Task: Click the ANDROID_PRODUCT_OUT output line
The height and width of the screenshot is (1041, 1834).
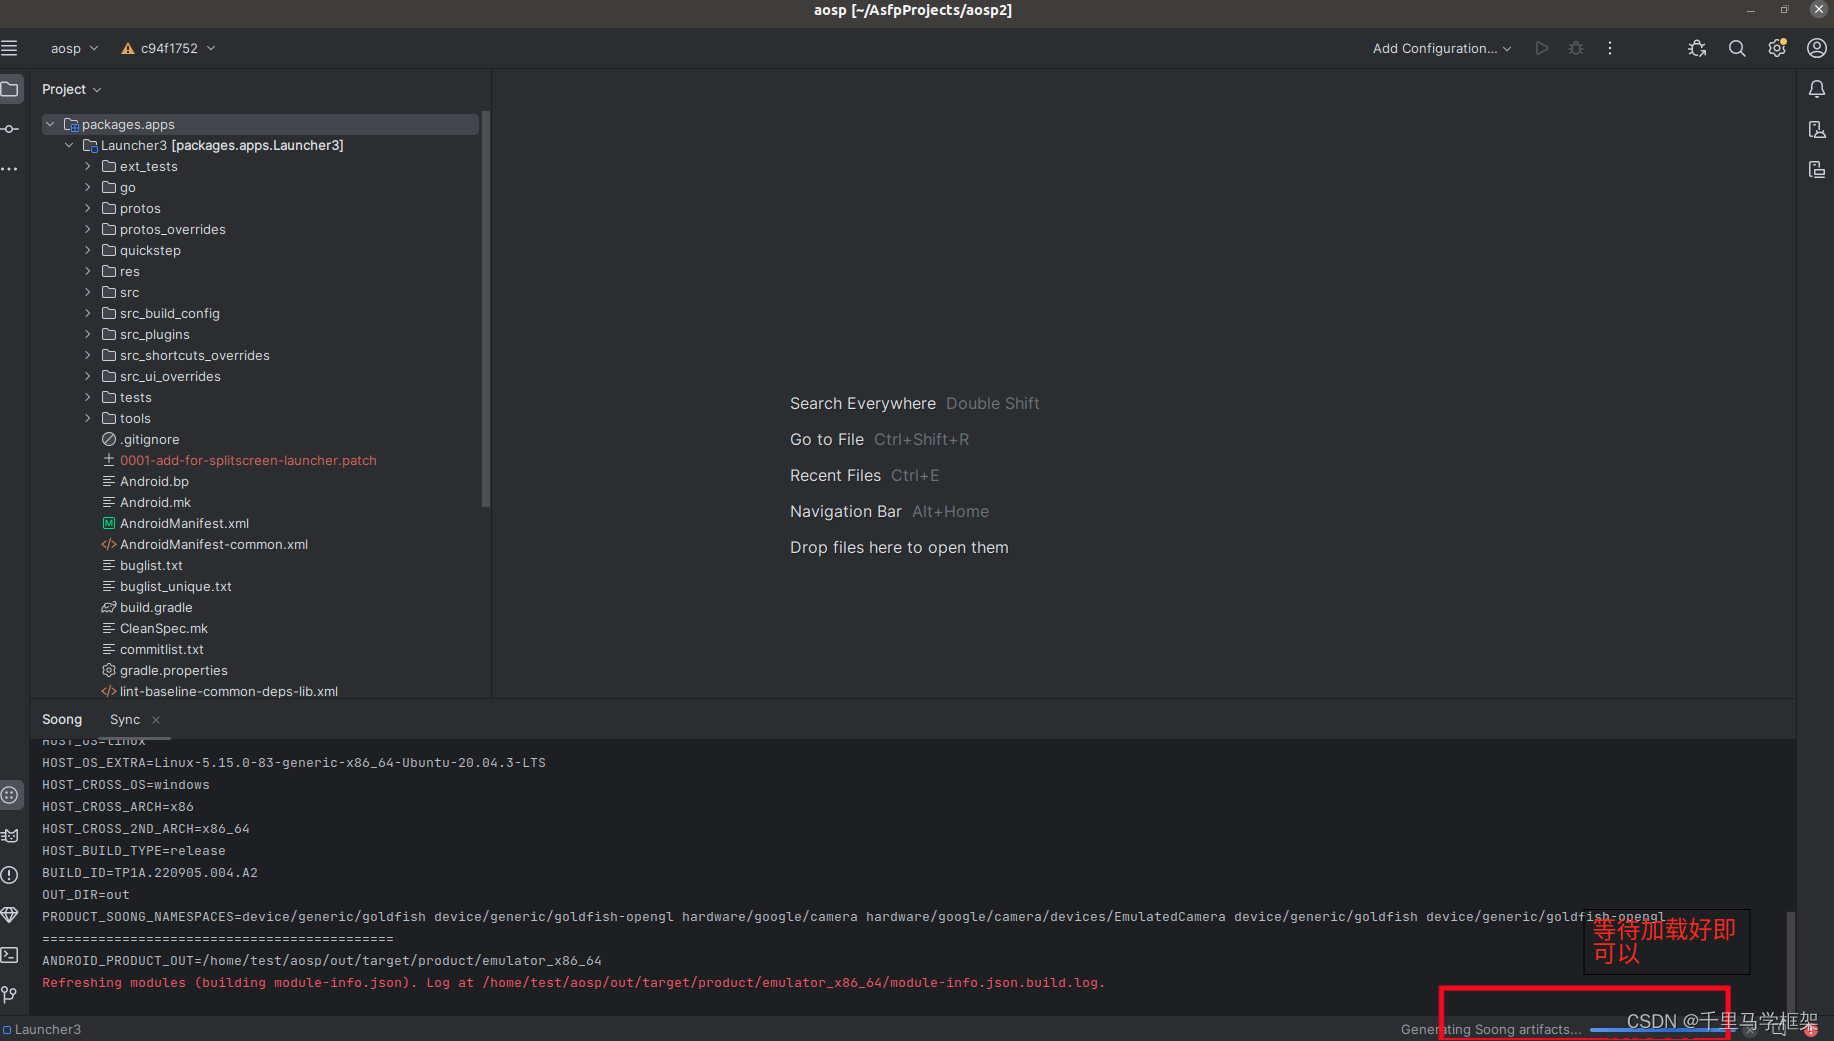Action: tap(322, 961)
